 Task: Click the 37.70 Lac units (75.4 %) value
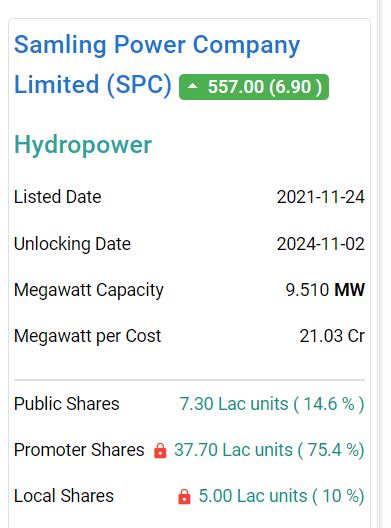[x=269, y=450]
